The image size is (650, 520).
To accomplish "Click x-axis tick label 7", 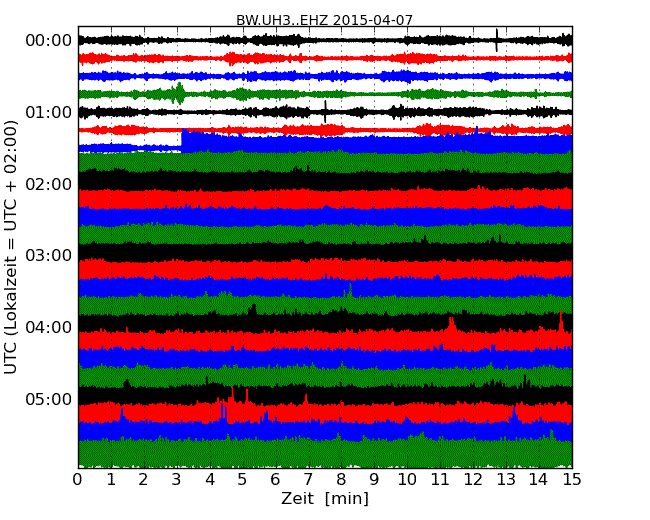I will [x=308, y=480].
